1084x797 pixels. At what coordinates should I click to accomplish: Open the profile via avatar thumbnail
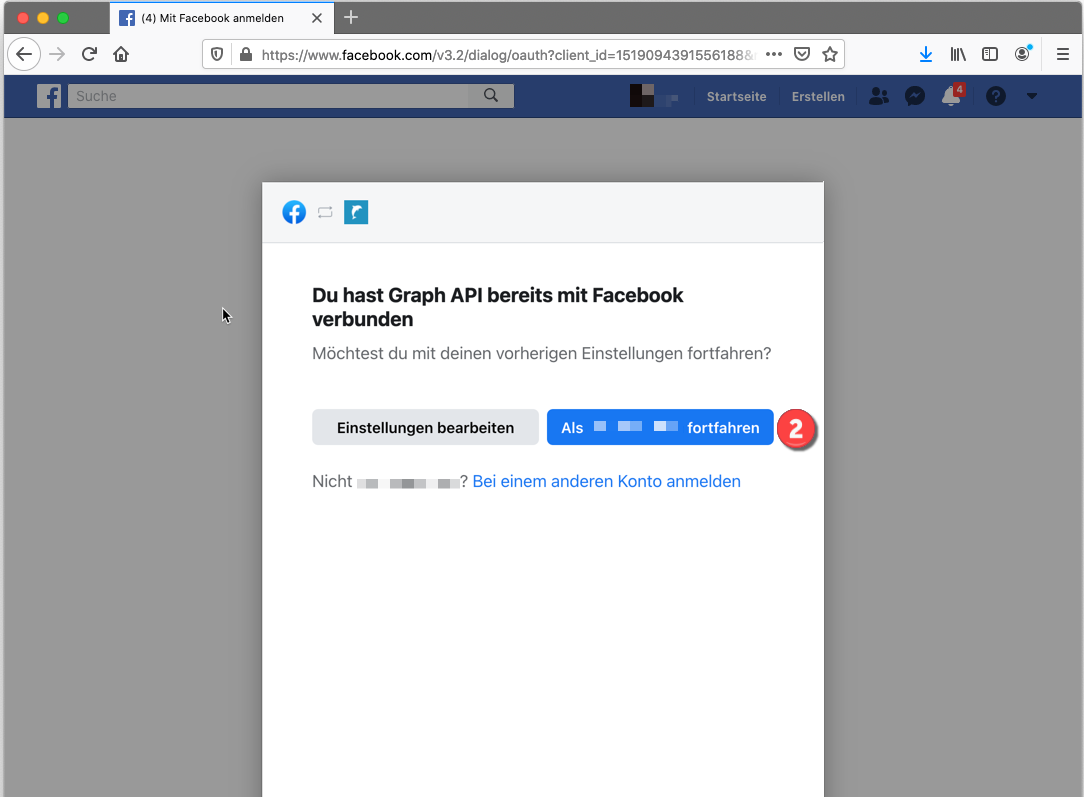pos(642,95)
